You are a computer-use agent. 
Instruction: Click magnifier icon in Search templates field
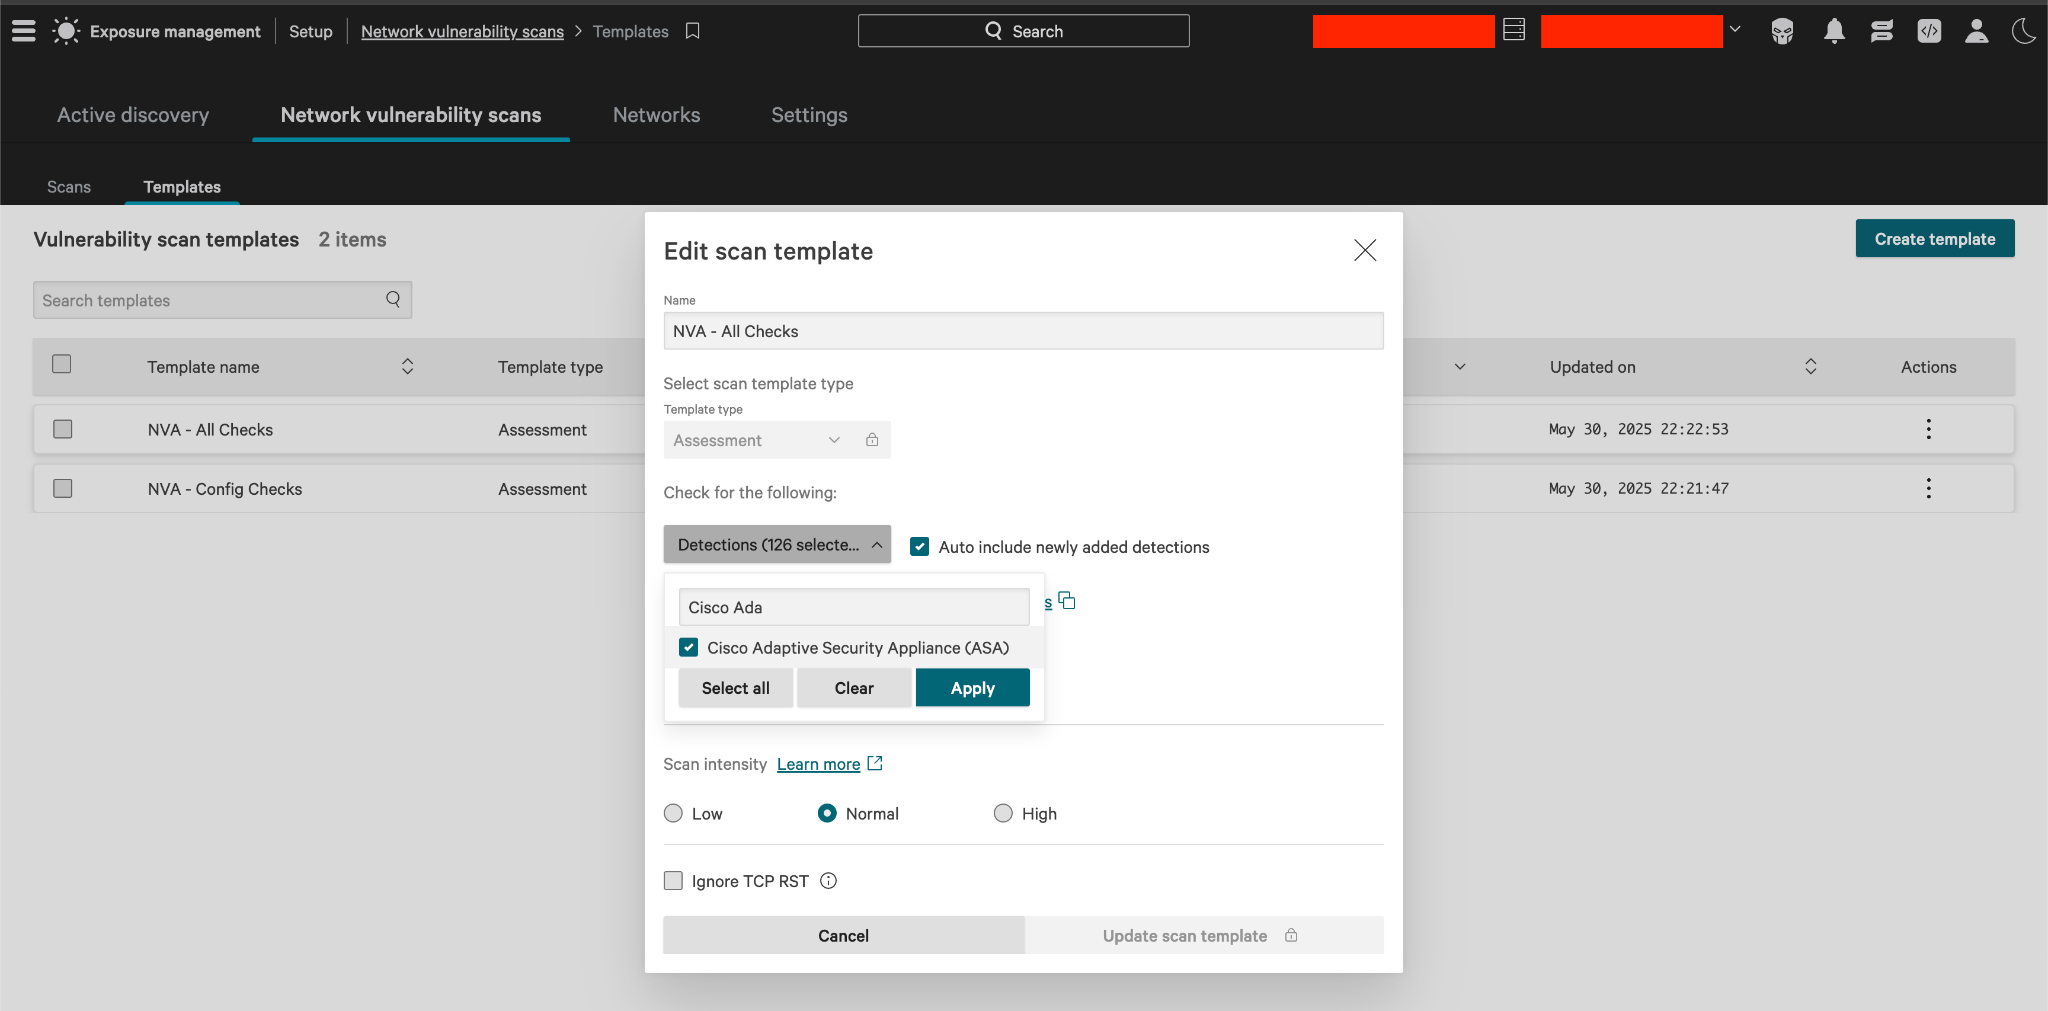393,299
